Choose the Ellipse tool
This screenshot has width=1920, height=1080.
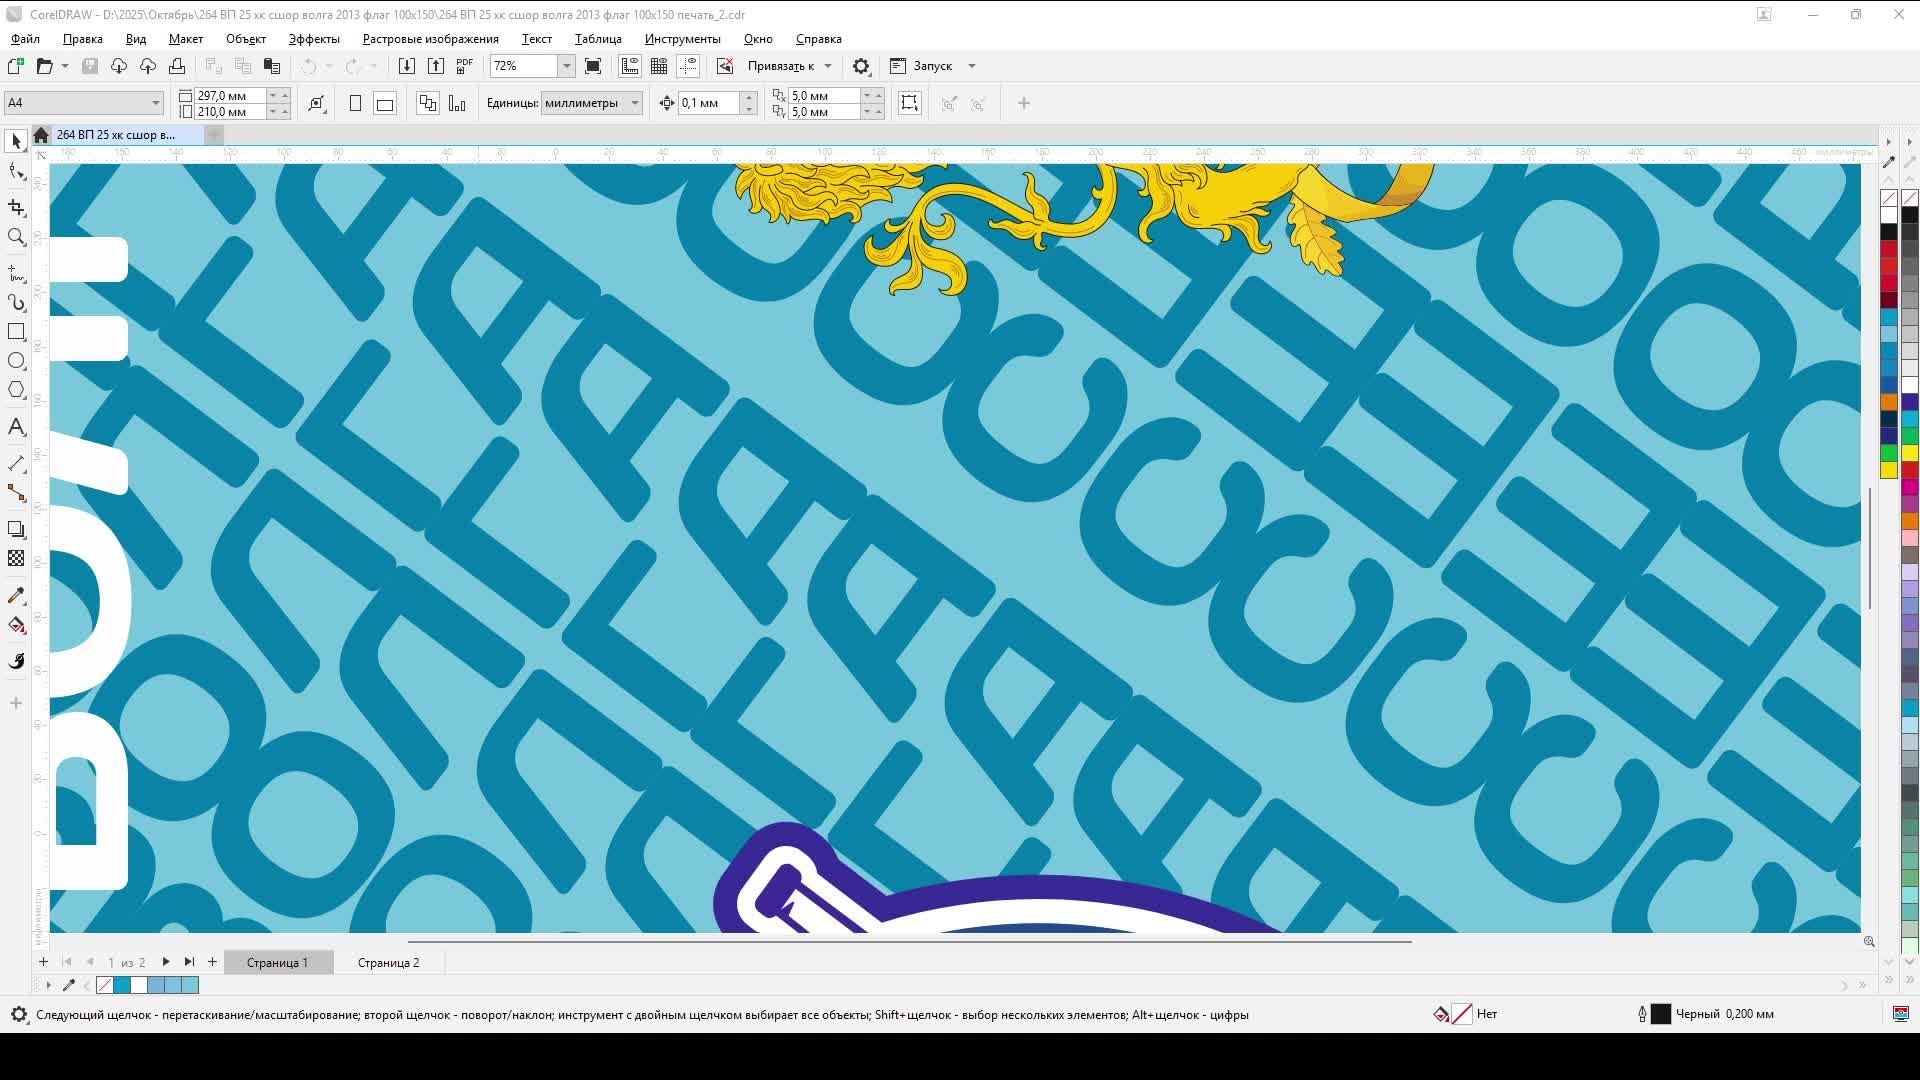16,361
